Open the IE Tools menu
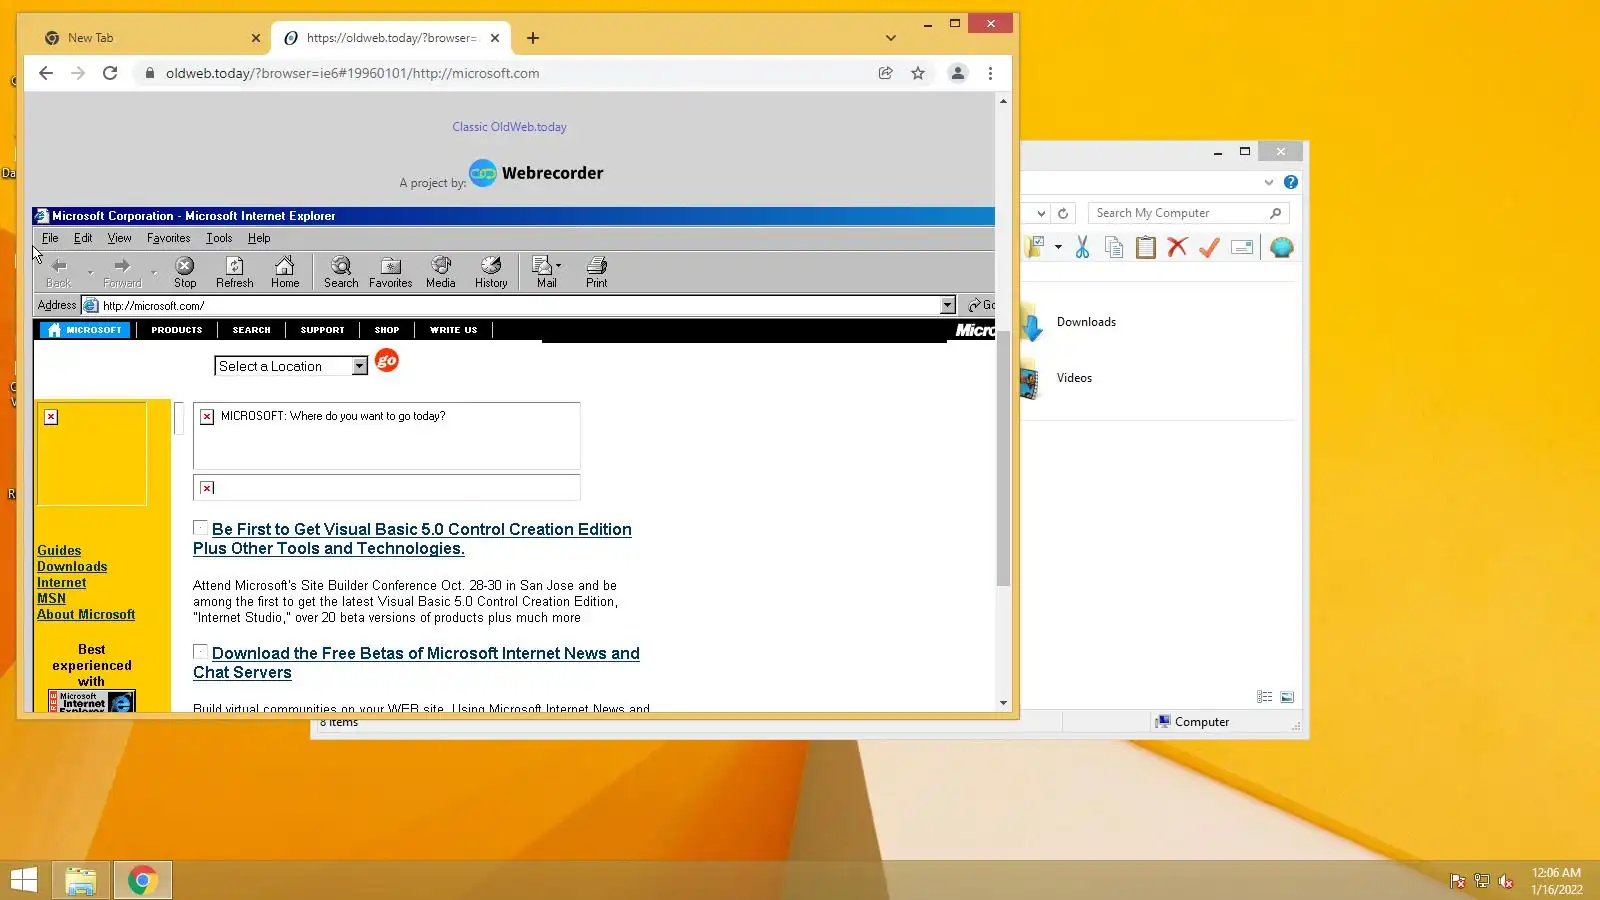 [219, 238]
